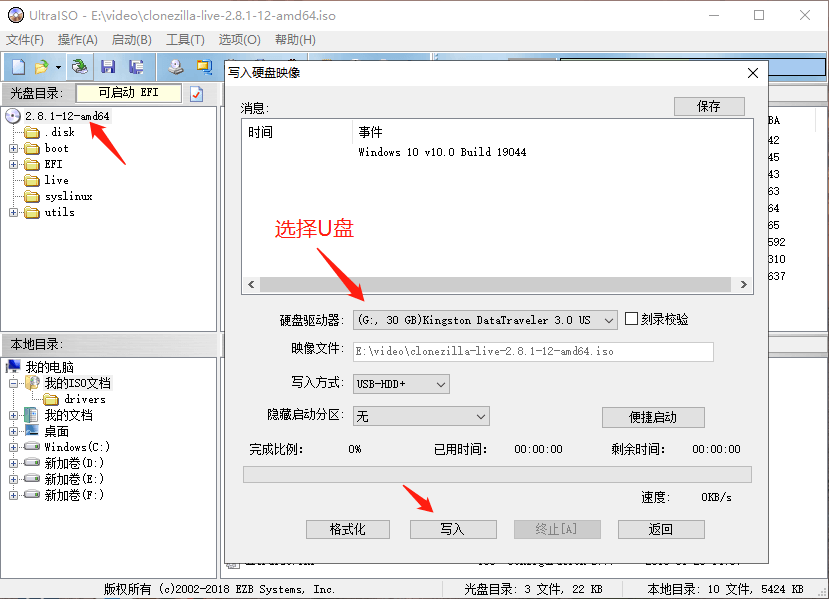Enable the 刻录校验 checkbox
This screenshot has width=829, height=599.
coord(631,319)
